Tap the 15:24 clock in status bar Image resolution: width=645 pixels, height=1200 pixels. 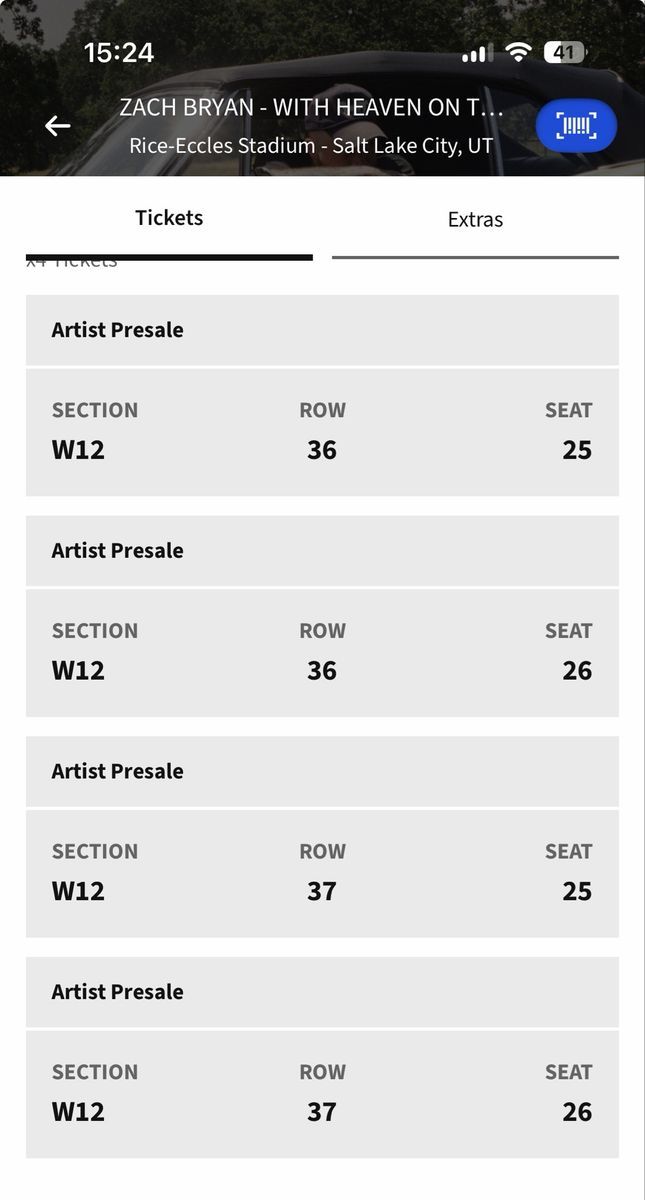coord(119,53)
